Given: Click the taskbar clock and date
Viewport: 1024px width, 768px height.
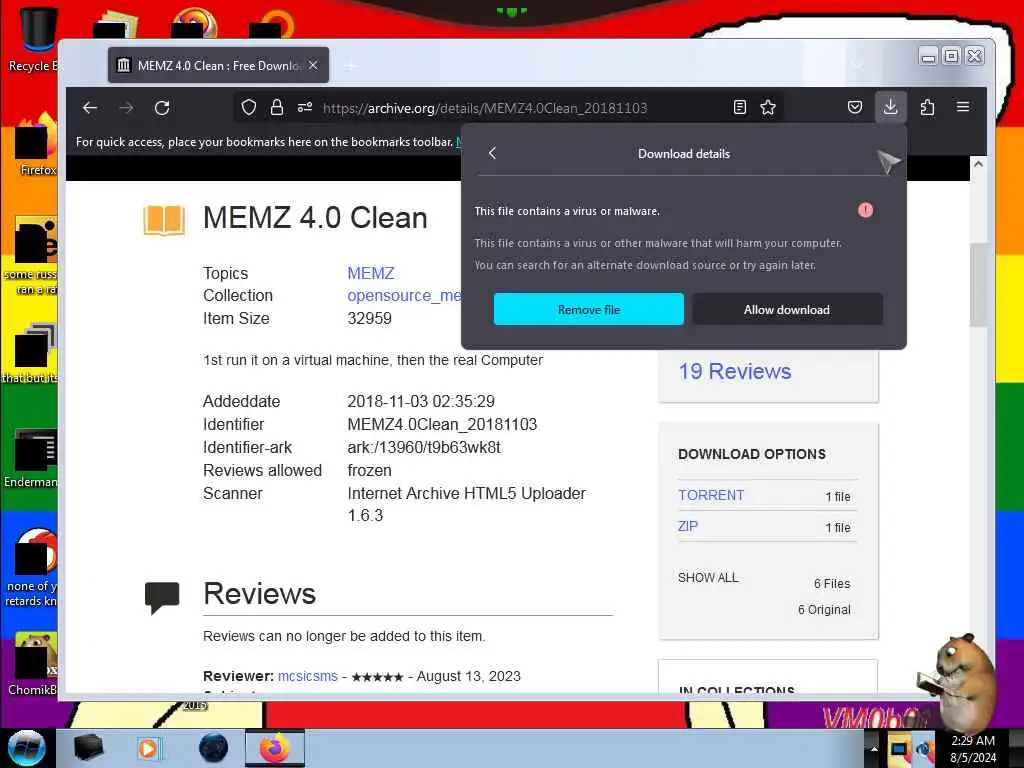Looking at the screenshot, I should 973,749.
